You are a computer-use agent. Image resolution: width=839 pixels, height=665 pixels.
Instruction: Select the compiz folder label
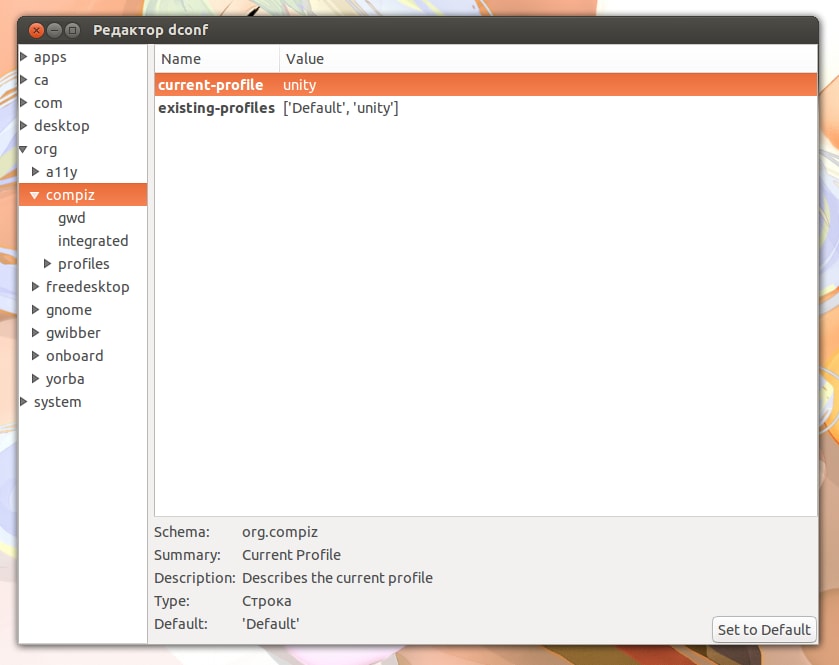[70, 195]
